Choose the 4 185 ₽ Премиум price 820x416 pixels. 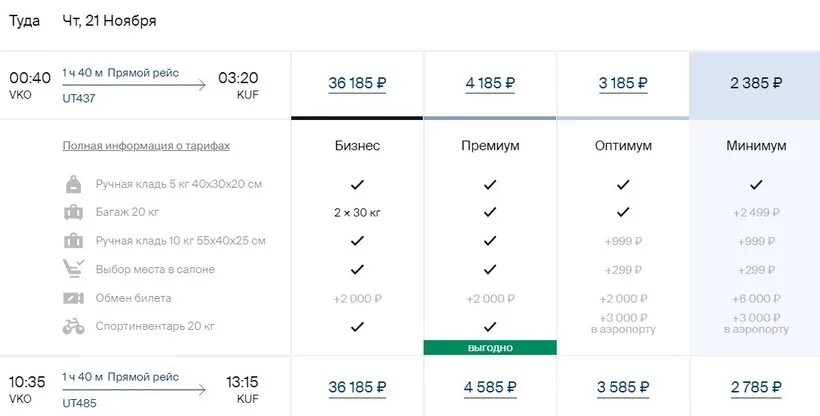[490, 84]
